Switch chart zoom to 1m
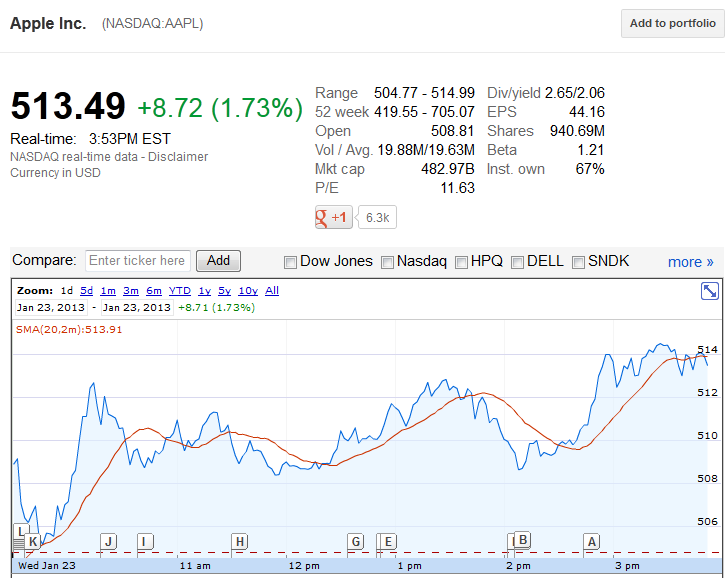This screenshot has width=725, height=578. tap(108, 291)
